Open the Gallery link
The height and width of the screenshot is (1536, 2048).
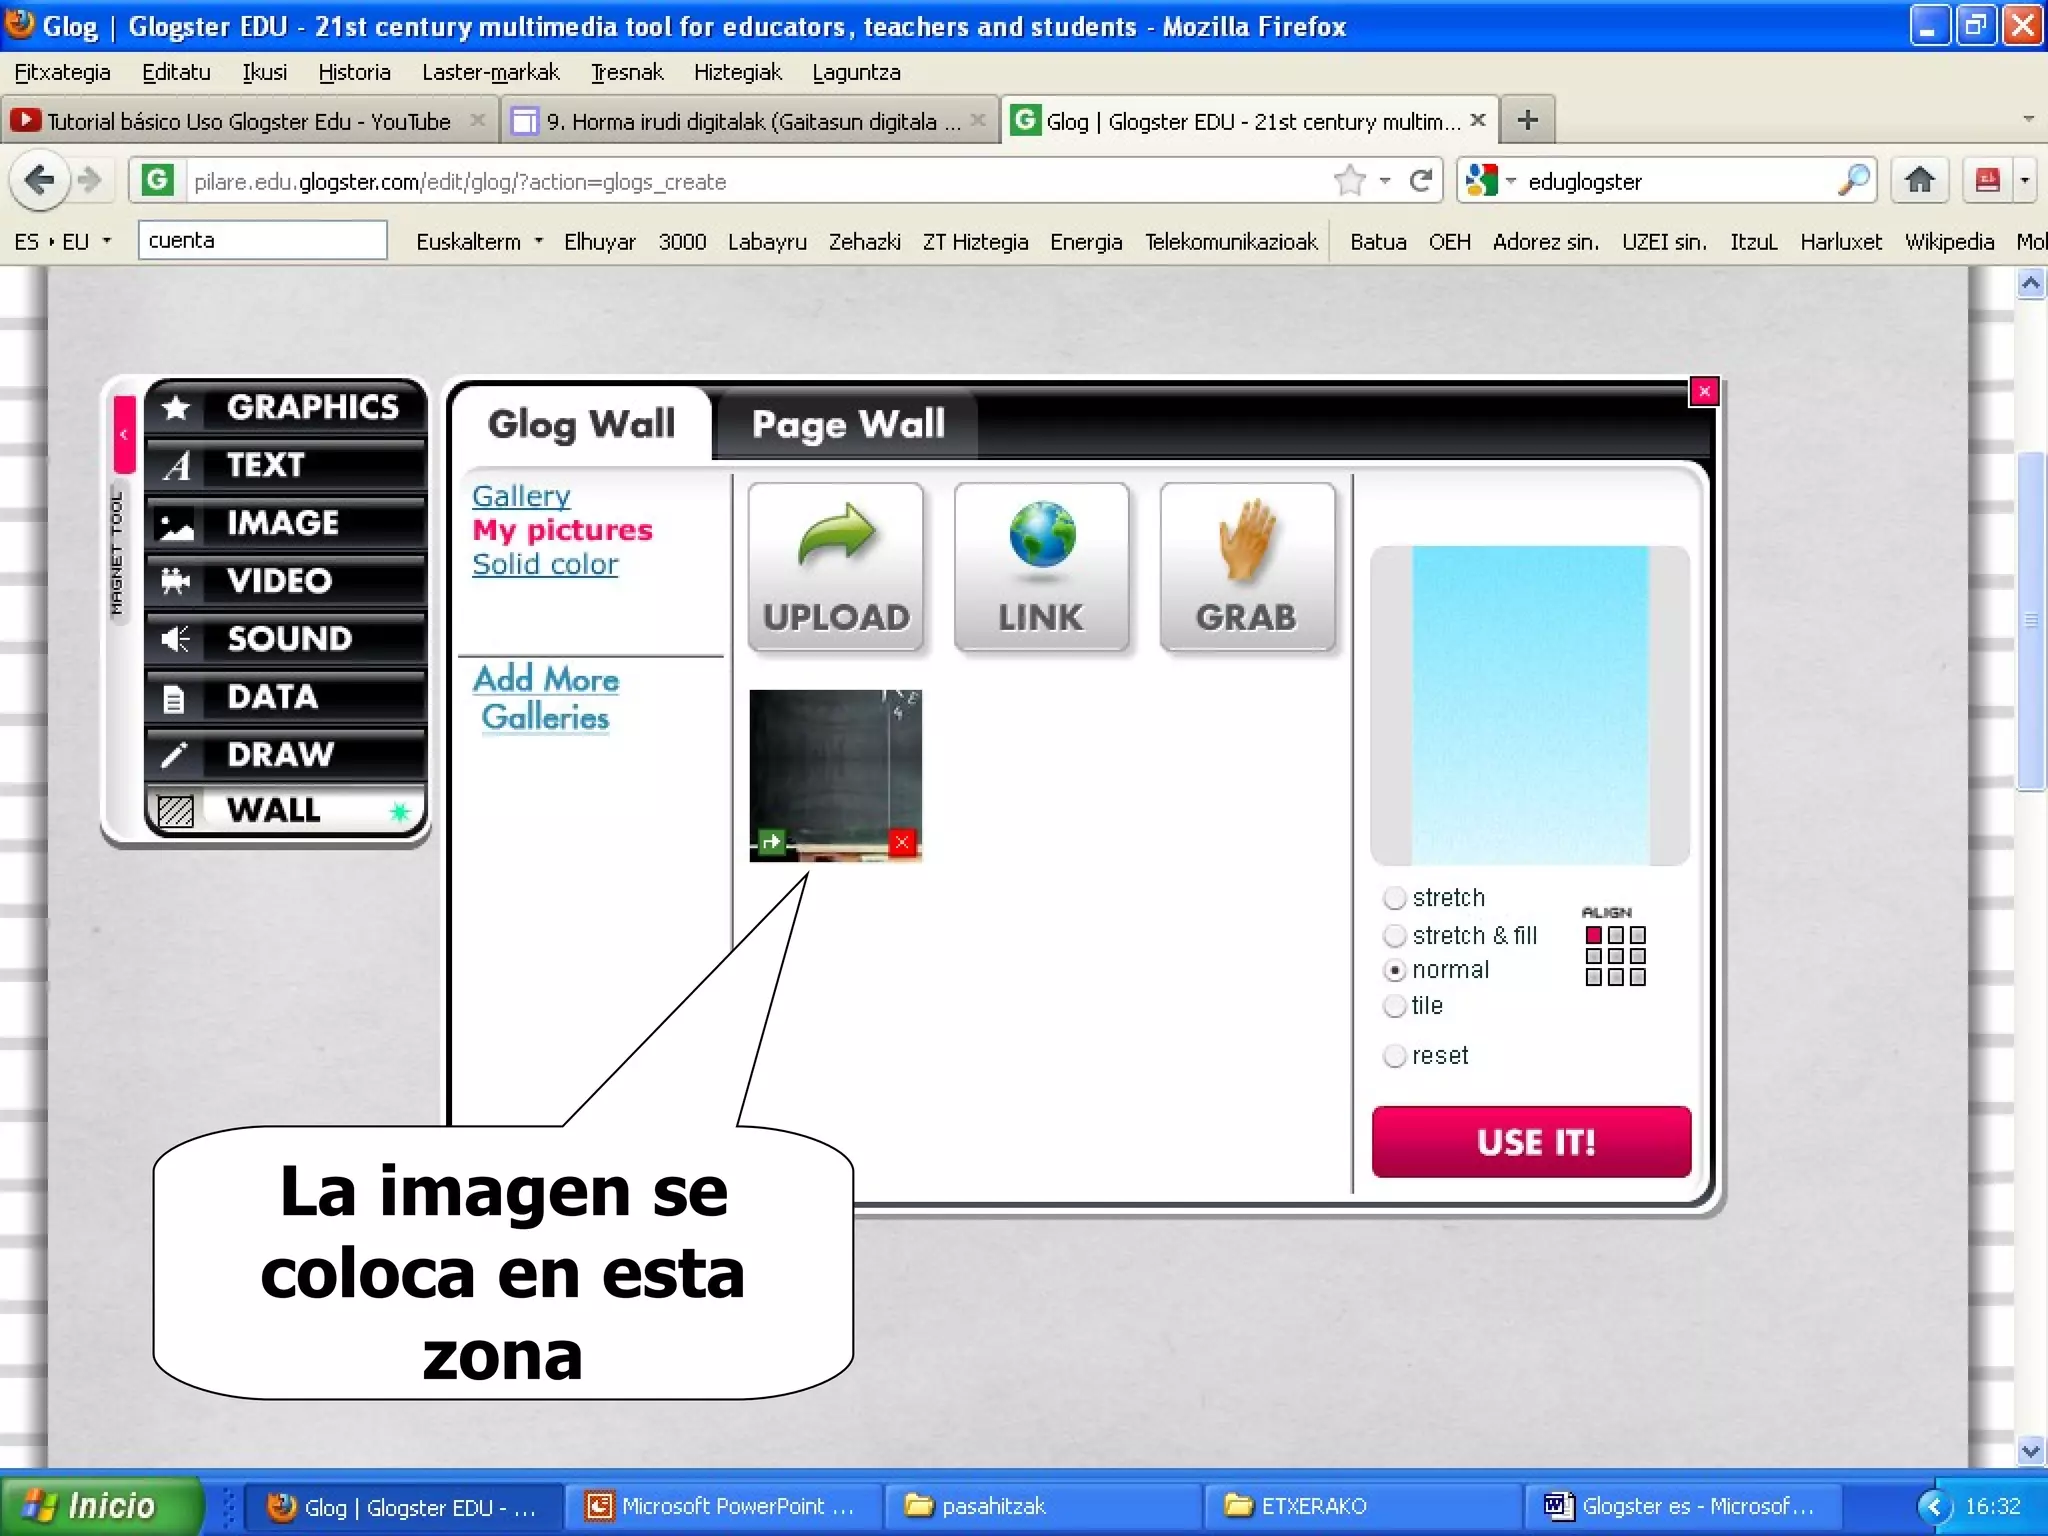pos(521,496)
